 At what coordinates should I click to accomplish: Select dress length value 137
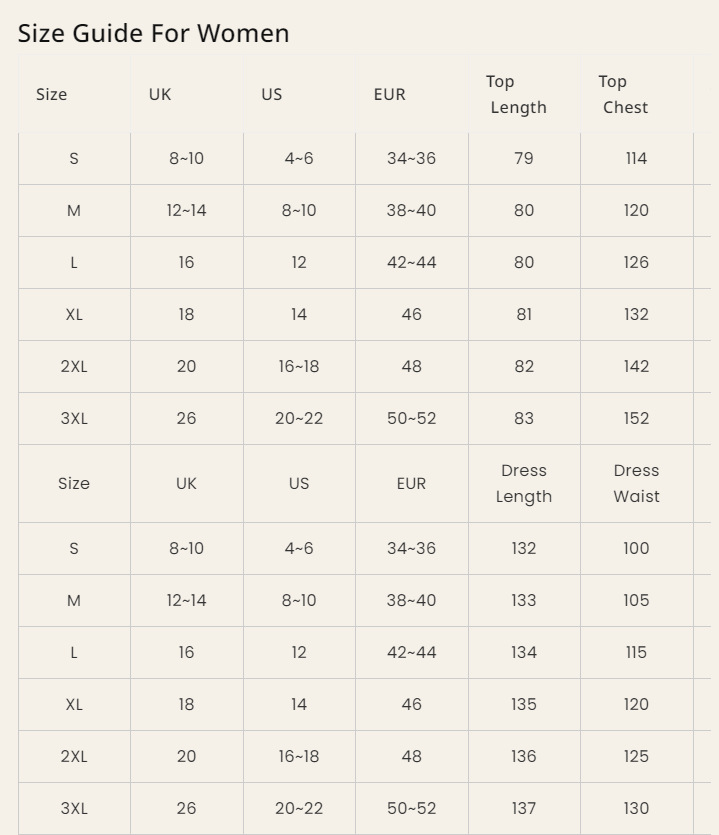pyautogui.click(x=524, y=808)
